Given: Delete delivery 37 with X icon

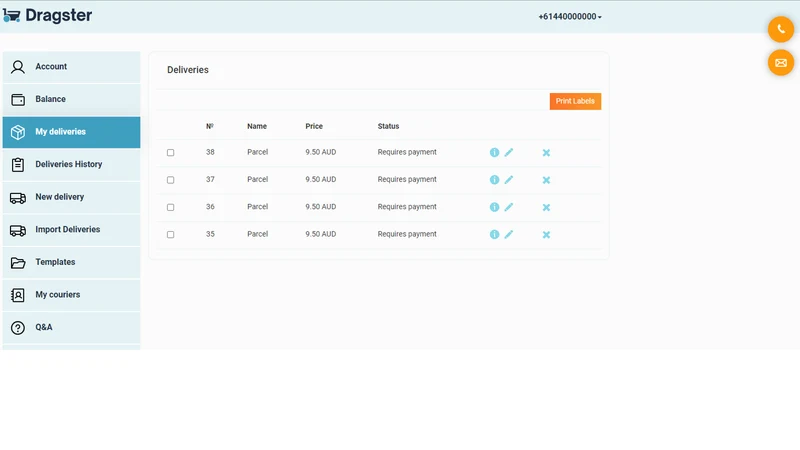Looking at the screenshot, I should point(546,180).
